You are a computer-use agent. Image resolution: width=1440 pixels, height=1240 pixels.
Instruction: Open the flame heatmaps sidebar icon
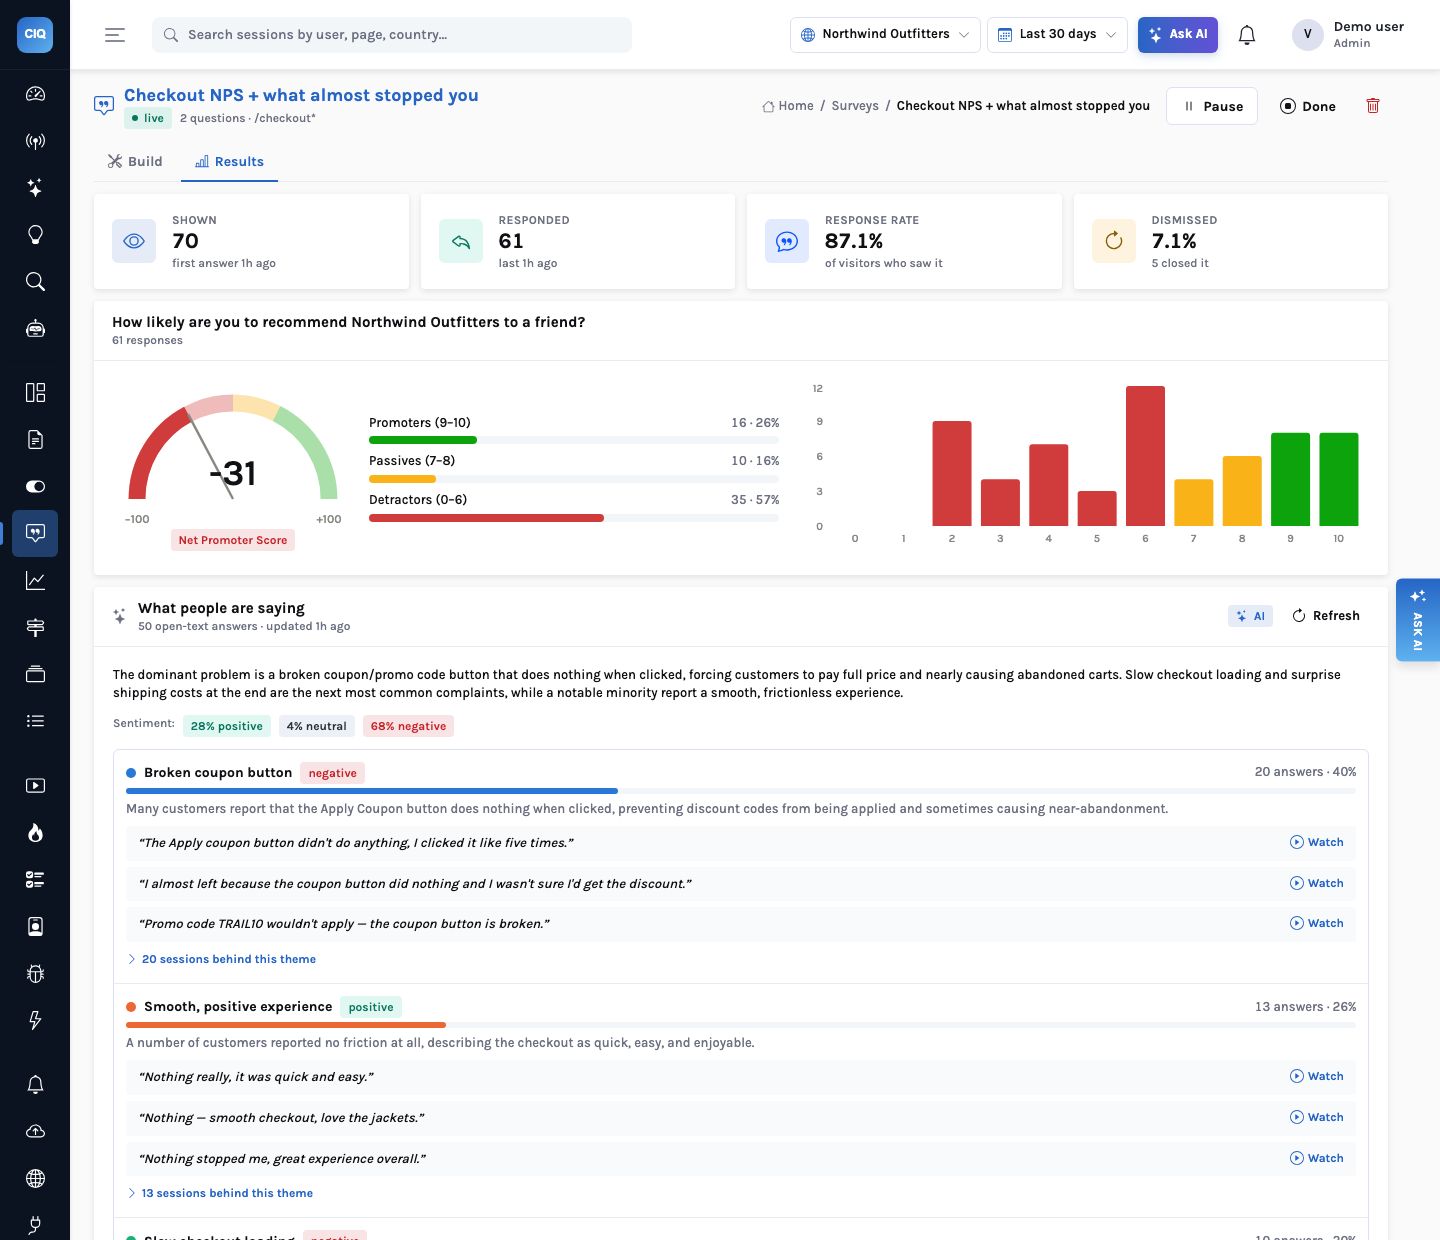tap(35, 833)
